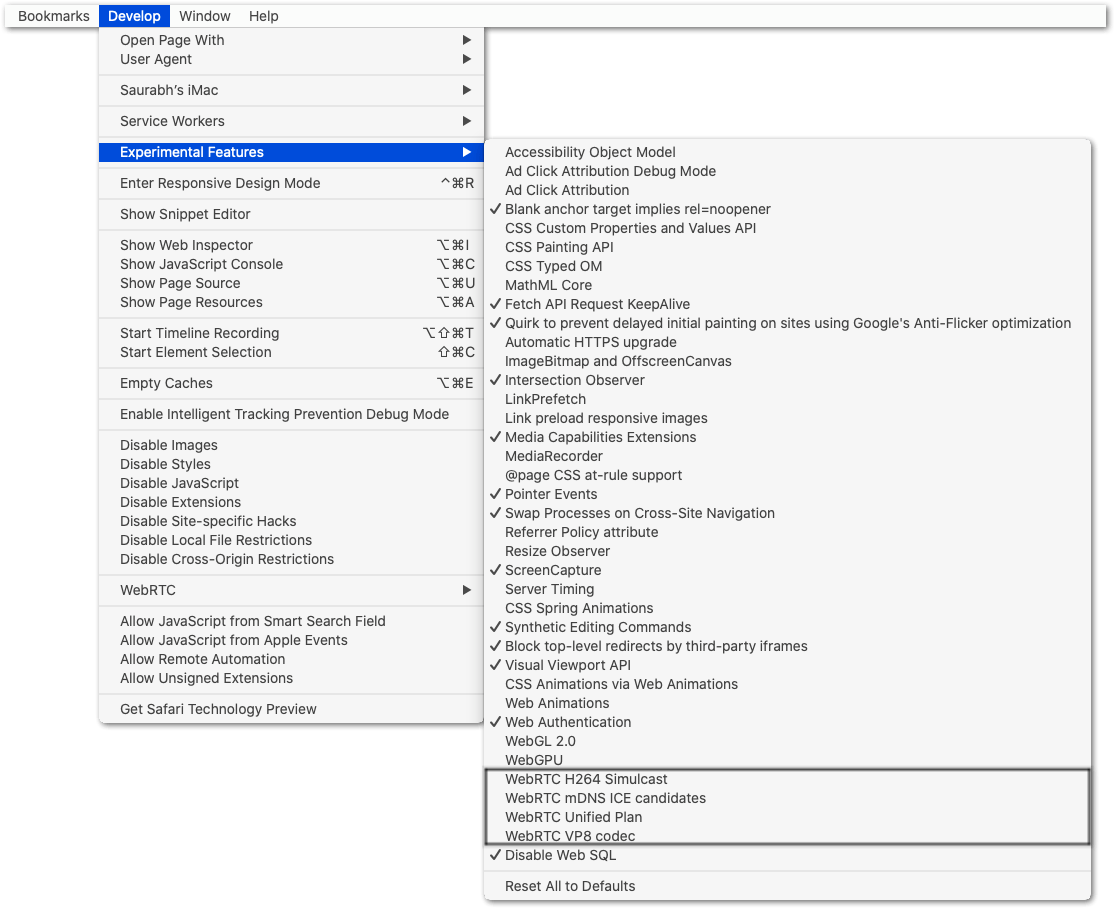Enable WebRTC H264 Simulcast

[787, 780]
